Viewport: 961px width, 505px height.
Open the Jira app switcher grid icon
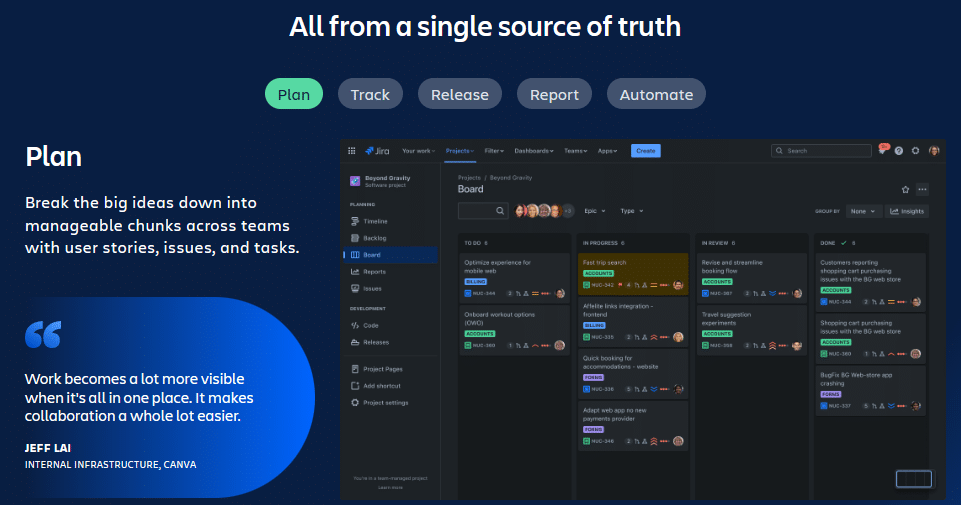[351, 151]
